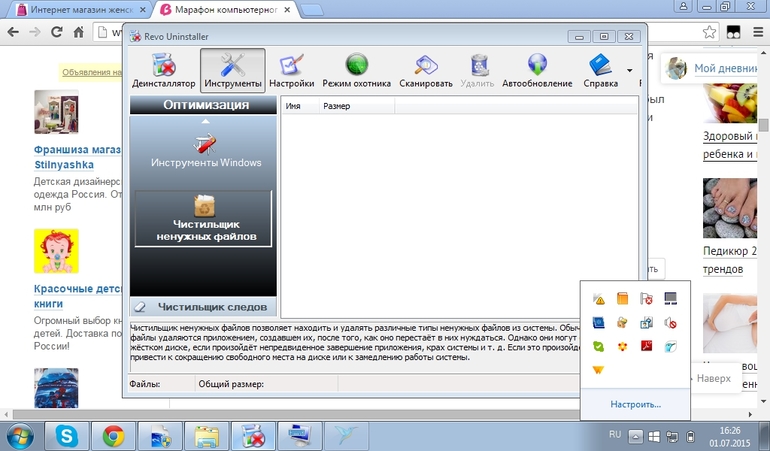Open Windows Explorer folder on taskbar
This screenshot has height=451, width=770.
207,436
